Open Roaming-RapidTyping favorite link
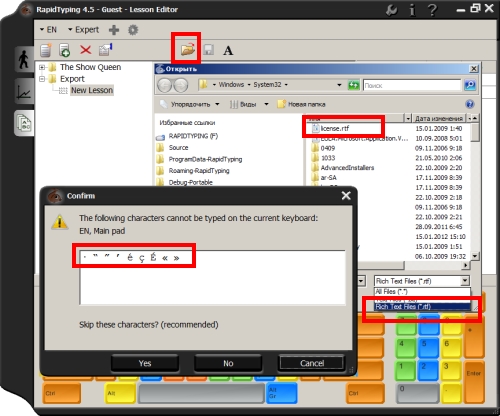This screenshot has height=416, width=500. tap(199, 171)
